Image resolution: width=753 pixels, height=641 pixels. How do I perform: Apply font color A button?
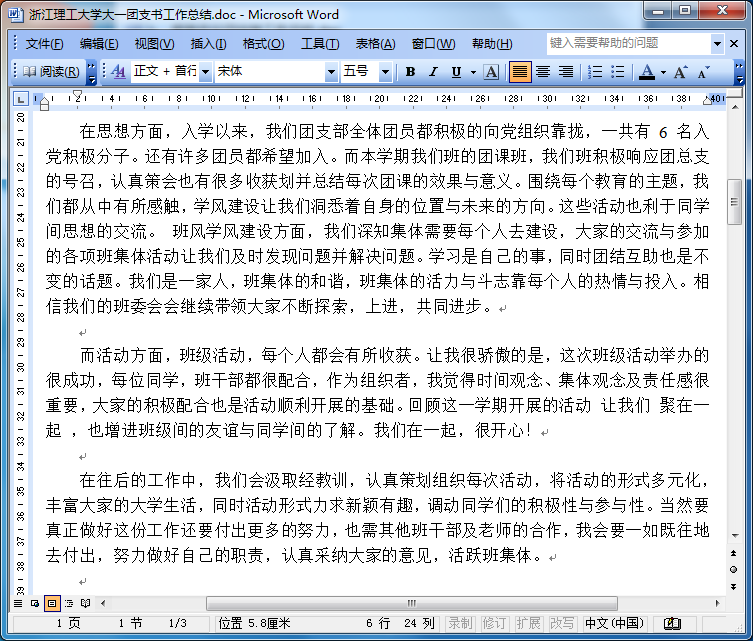[647, 72]
